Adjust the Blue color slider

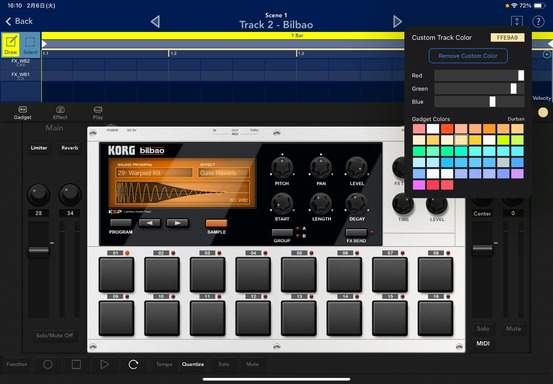479,102
